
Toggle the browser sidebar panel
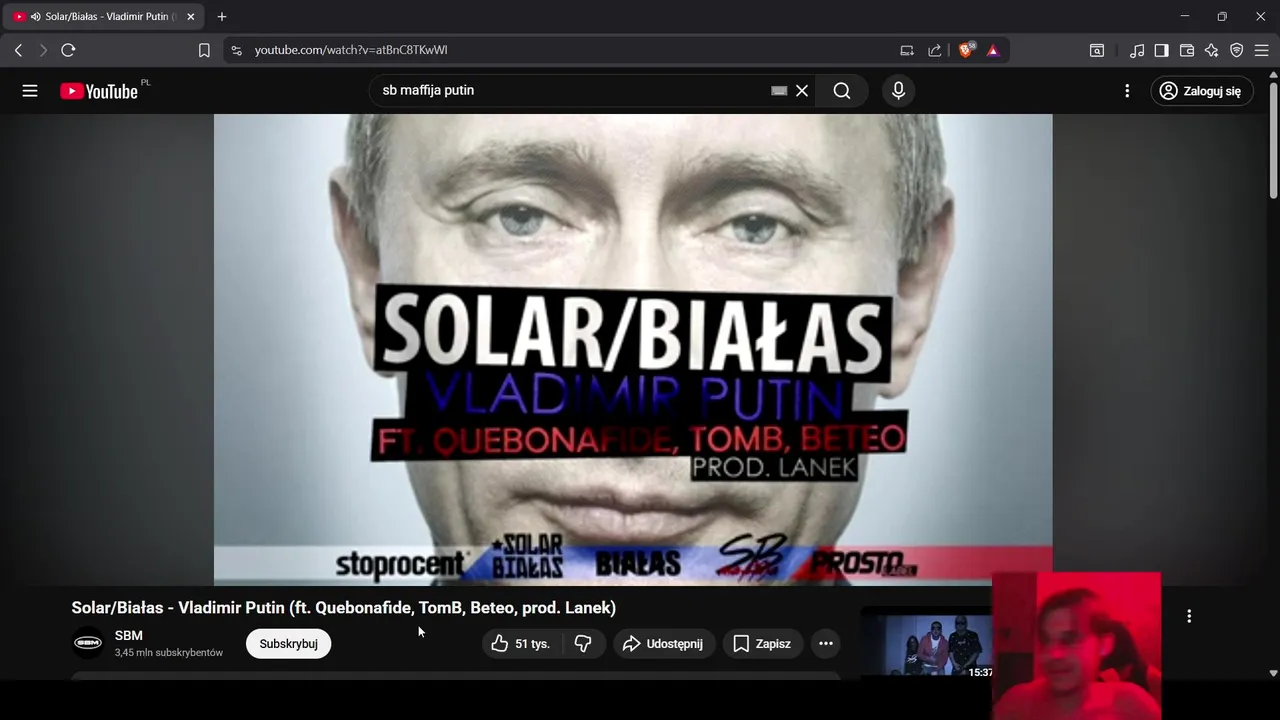1161,50
